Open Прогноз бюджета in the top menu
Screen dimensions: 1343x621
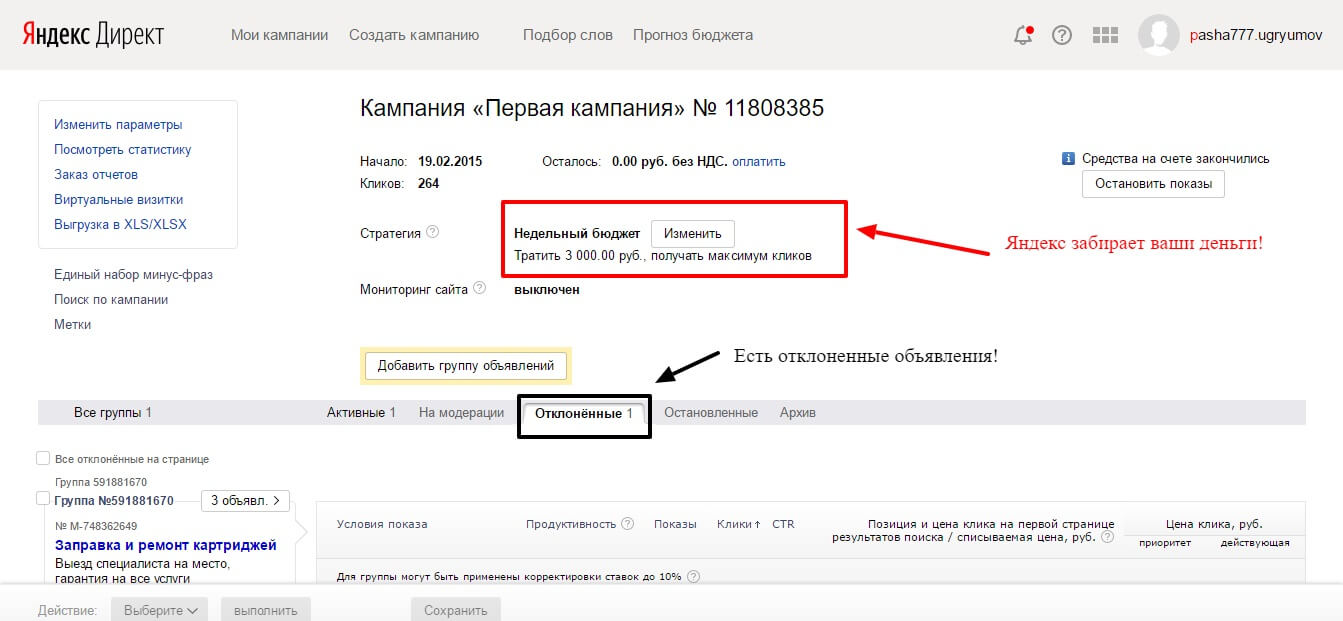tap(693, 35)
